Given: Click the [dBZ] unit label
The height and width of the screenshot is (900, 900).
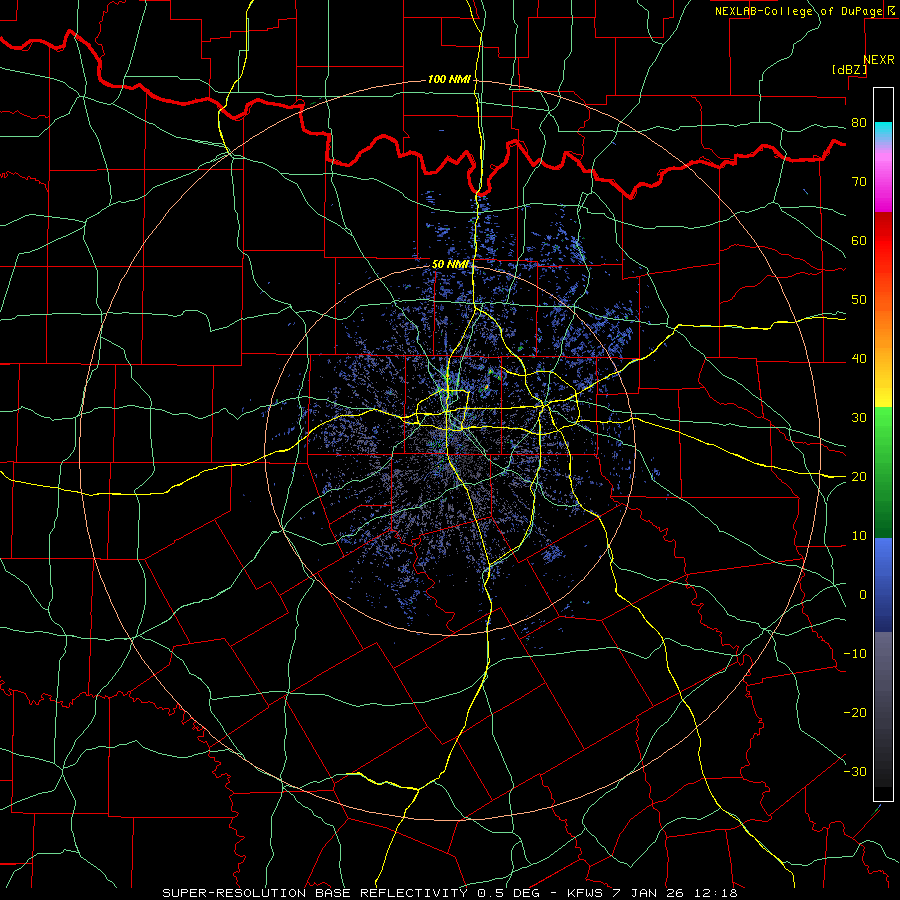Looking at the screenshot, I should [849, 70].
